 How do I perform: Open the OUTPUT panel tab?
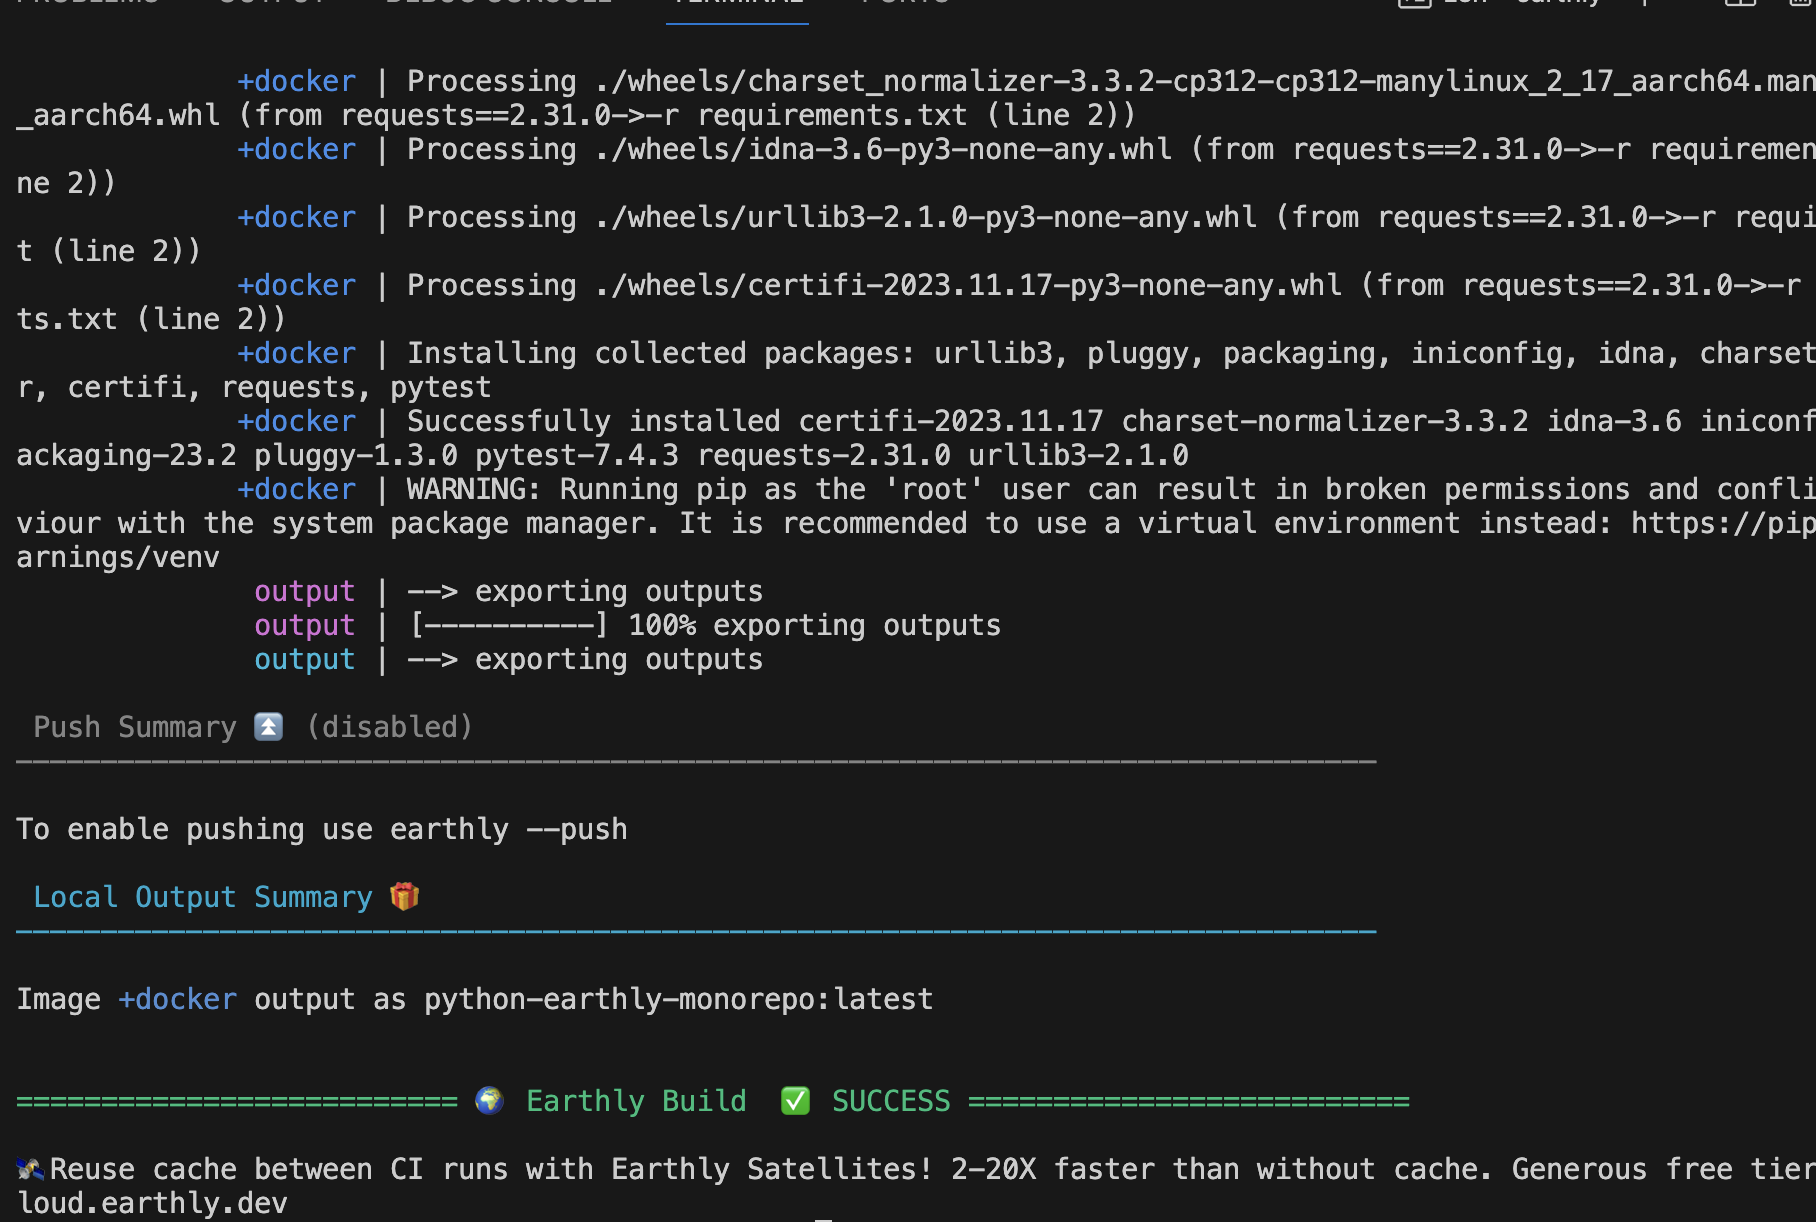pyautogui.click(x=272, y=3)
